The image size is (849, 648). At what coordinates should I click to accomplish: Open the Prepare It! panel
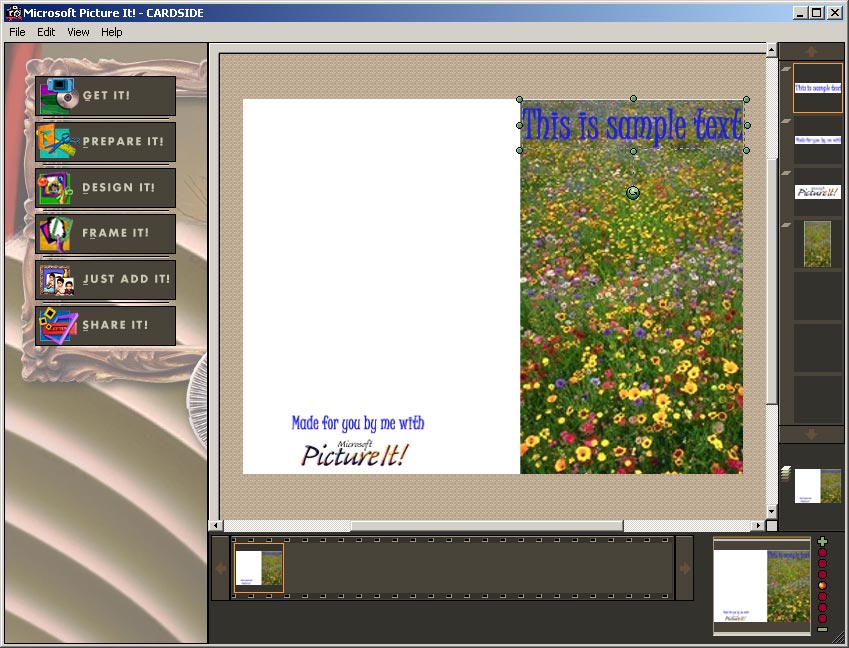point(106,142)
